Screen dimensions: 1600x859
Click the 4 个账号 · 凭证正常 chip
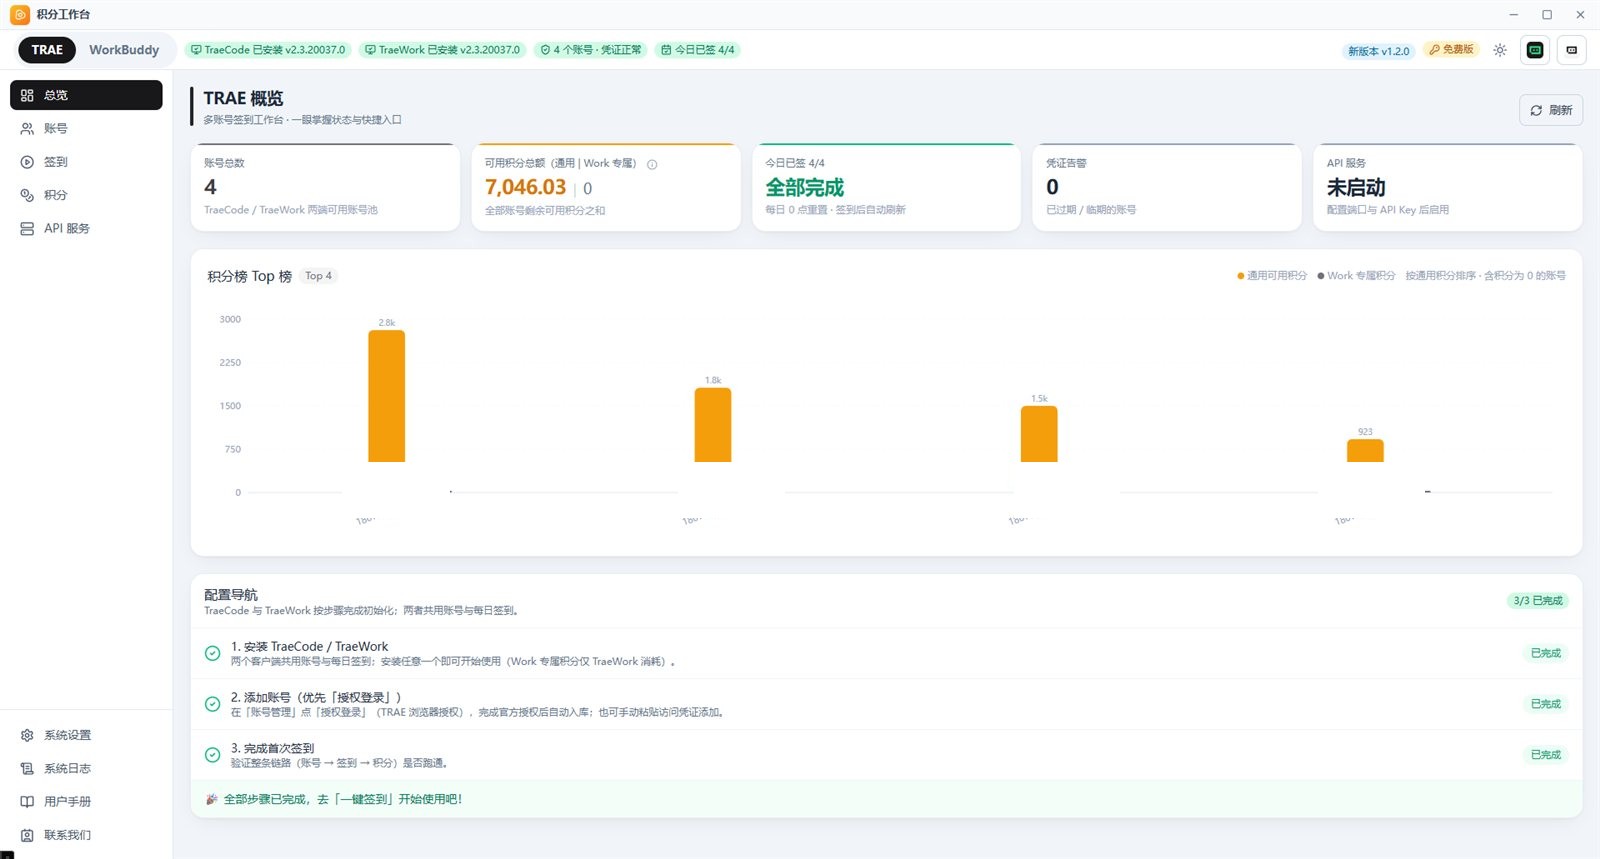pos(591,50)
